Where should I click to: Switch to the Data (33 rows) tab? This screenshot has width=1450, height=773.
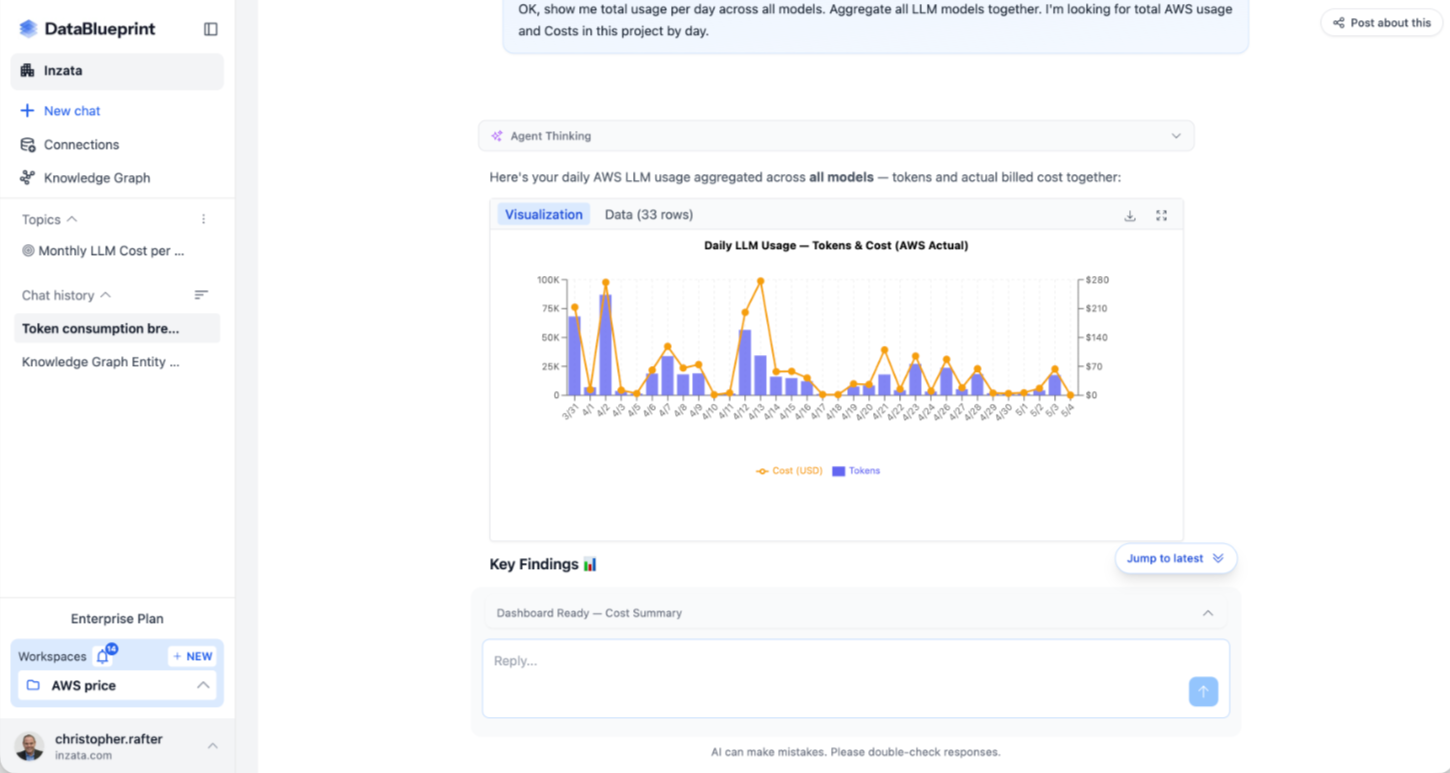coord(649,215)
